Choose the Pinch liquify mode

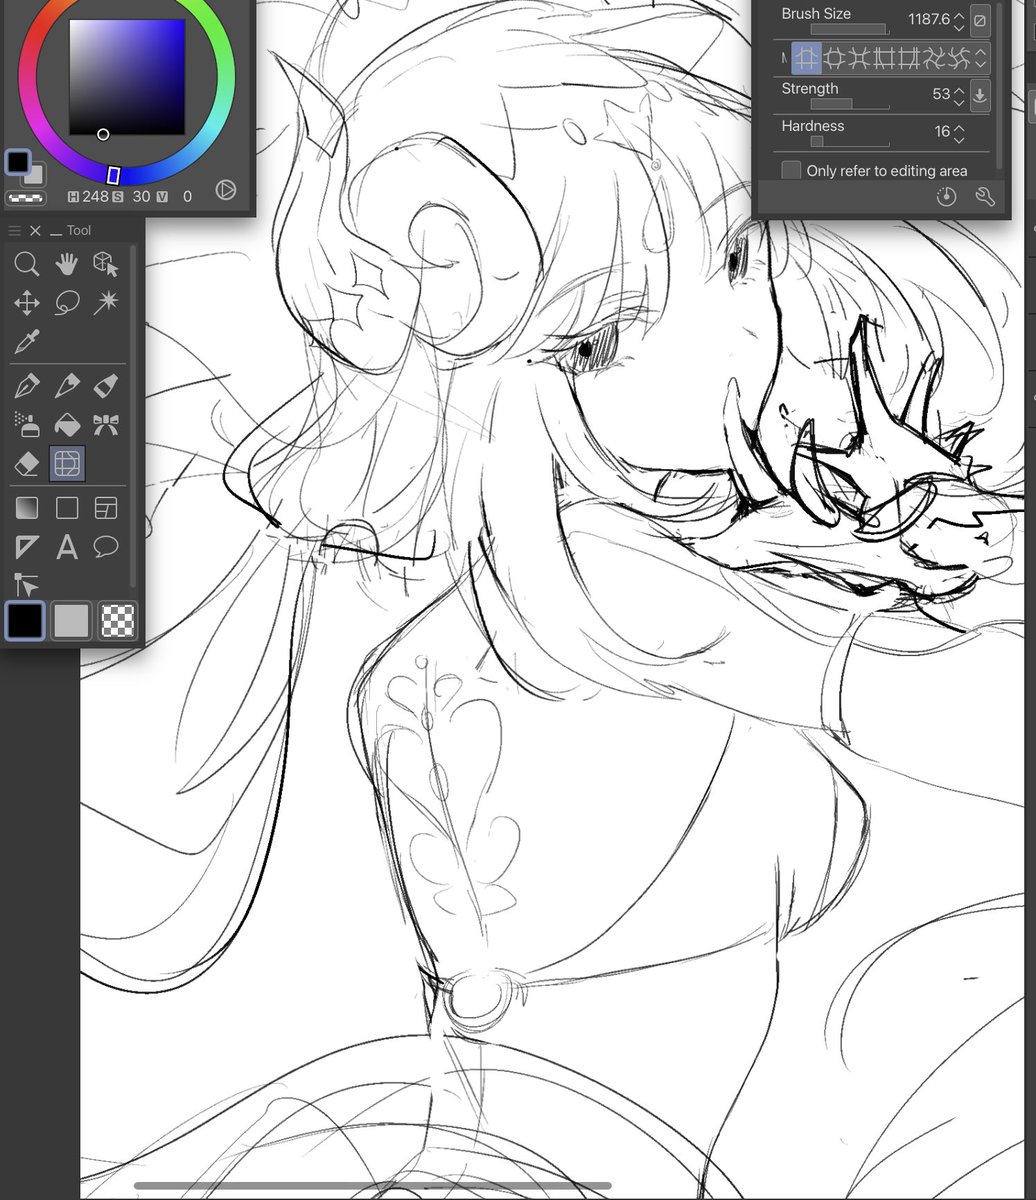point(858,58)
